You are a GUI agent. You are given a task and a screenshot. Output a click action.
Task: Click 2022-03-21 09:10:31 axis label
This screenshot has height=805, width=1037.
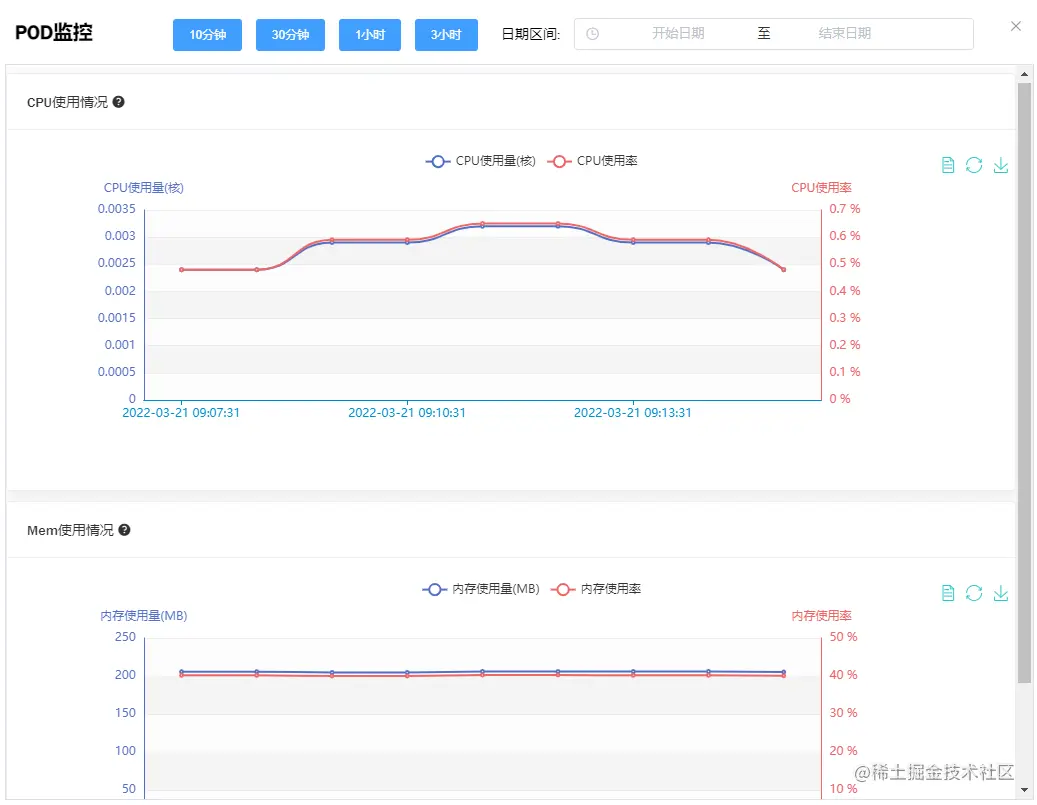click(x=407, y=413)
